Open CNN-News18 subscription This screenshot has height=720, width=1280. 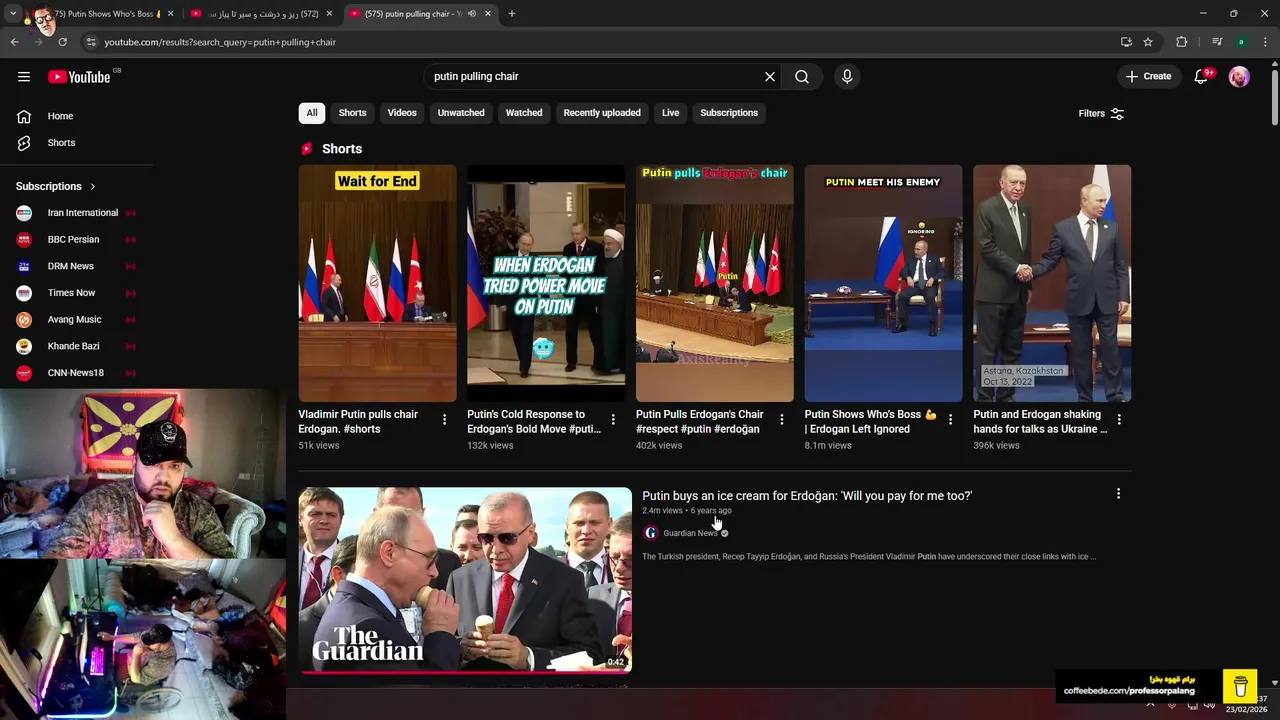(76, 373)
